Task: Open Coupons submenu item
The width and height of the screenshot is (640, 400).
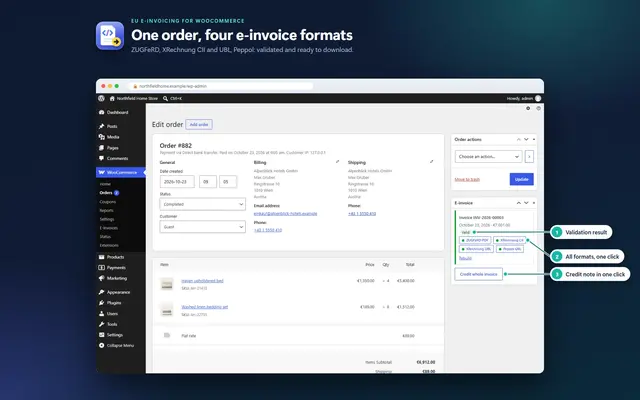Action: pyautogui.click(x=108, y=202)
